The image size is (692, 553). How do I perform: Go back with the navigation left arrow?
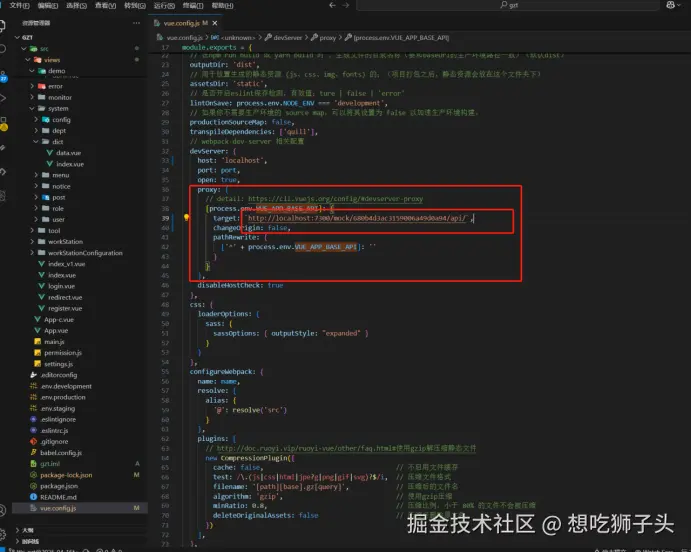tap(332, 5)
